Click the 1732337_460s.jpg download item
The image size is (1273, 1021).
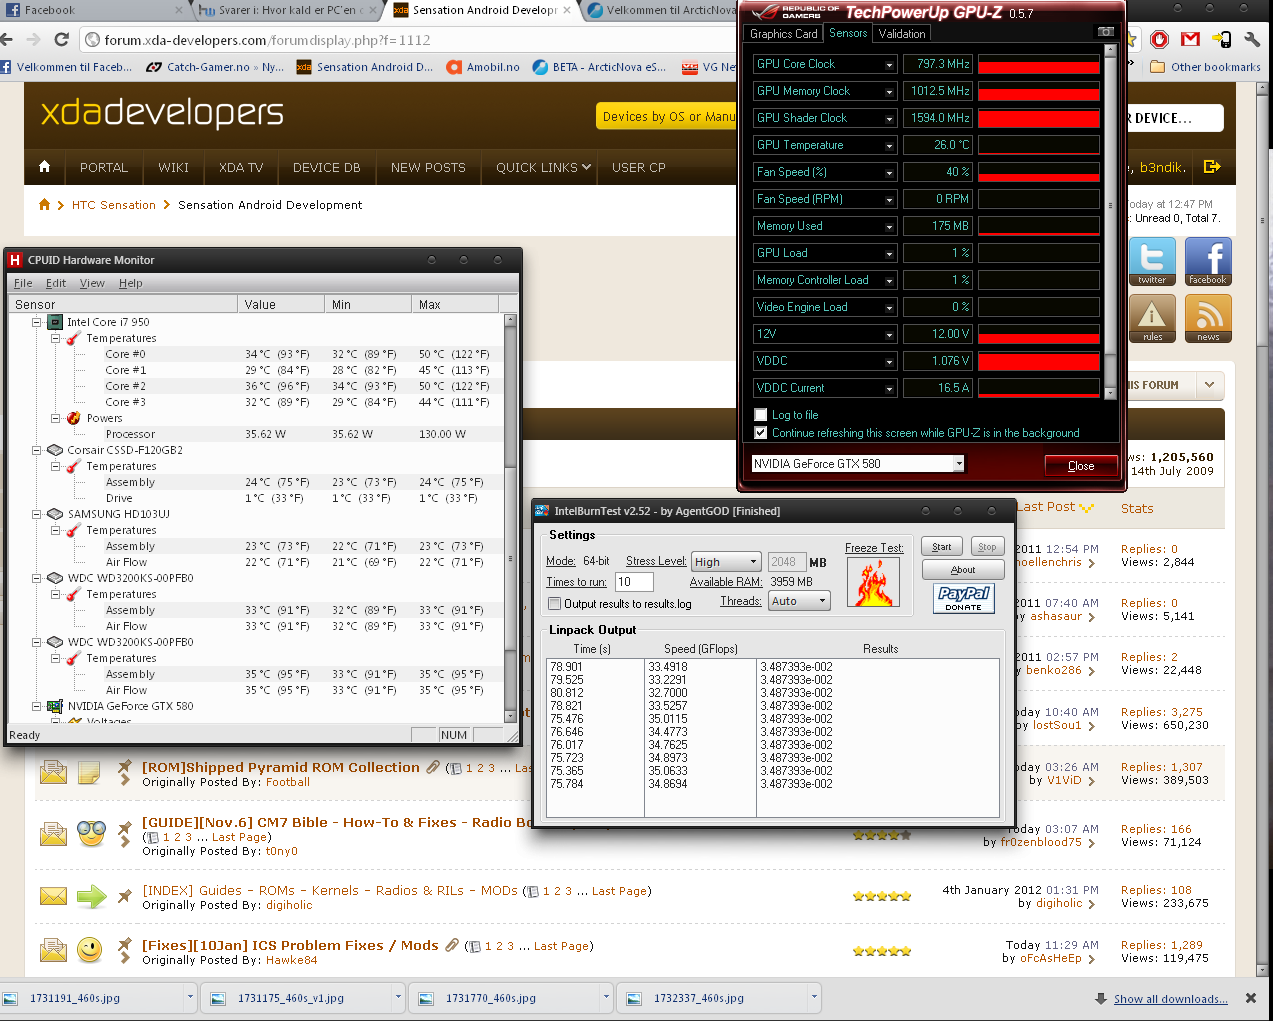[720, 998]
